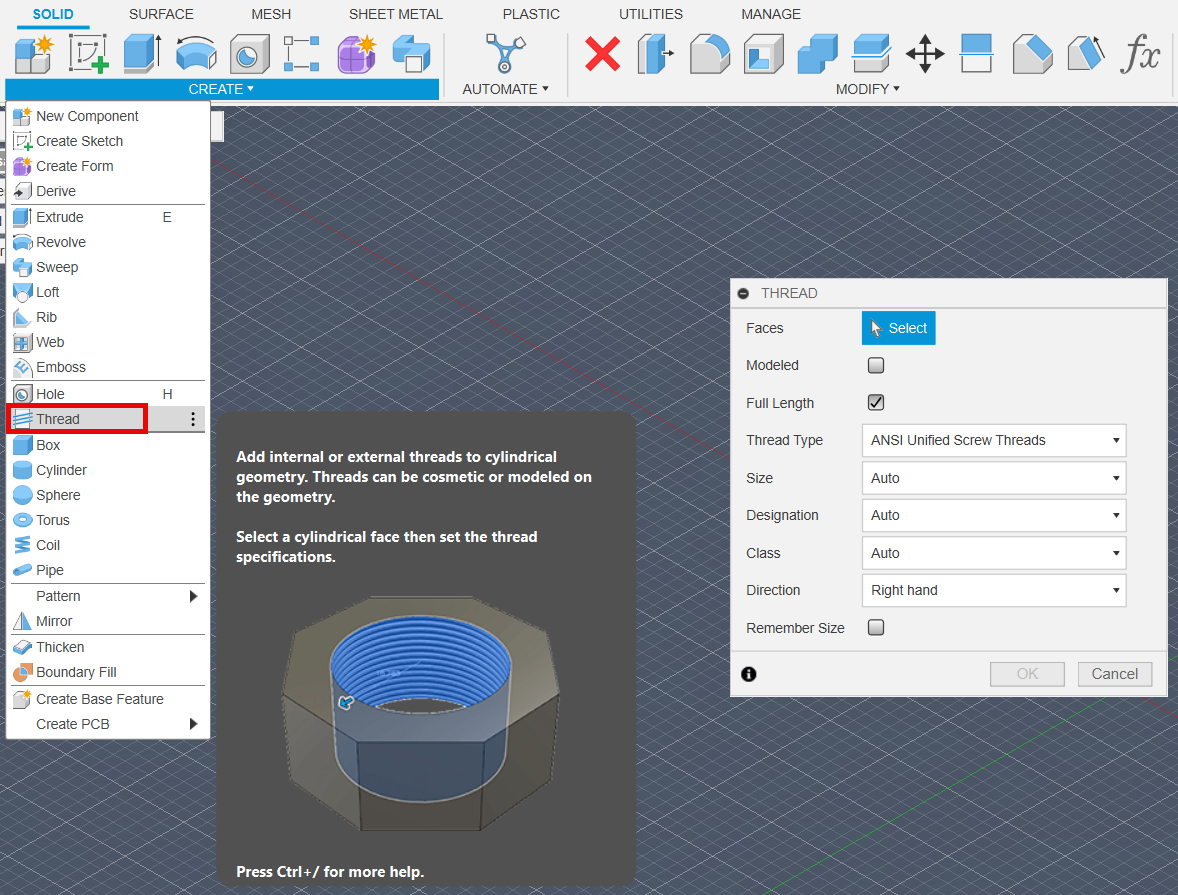Screen dimensions: 1178x895
Task: Select the Revolve tool in the toolbar
Action: pyautogui.click(x=196, y=53)
